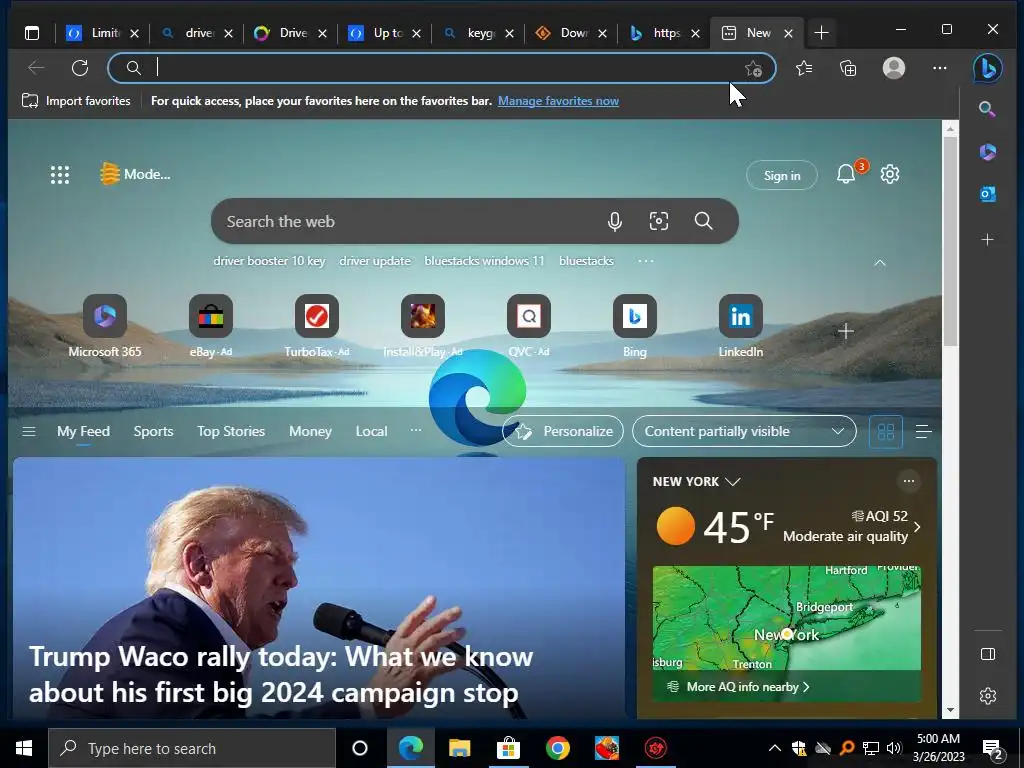
Task: Switch feed to grid layout view
Action: (886, 432)
